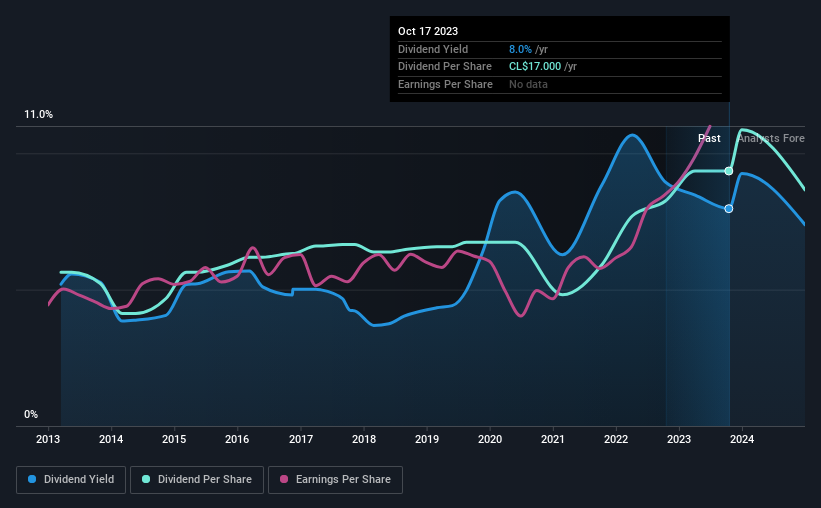Click the 'Earnings Per Share' row label in tooltip
Image resolution: width=821 pixels, height=508 pixels.
click(445, 84)
